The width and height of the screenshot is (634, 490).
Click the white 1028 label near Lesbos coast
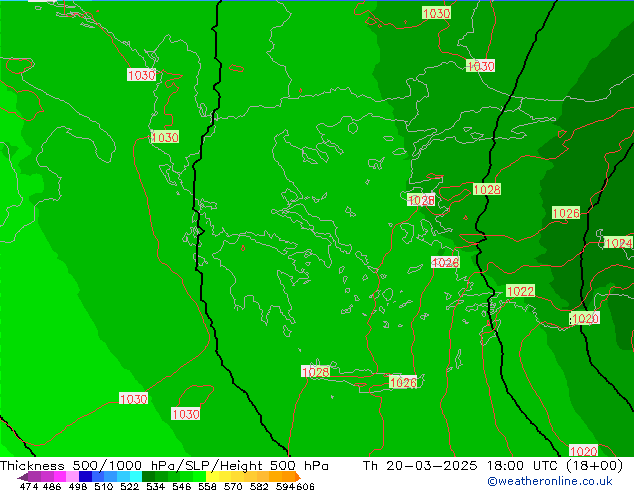click(421, 200)
